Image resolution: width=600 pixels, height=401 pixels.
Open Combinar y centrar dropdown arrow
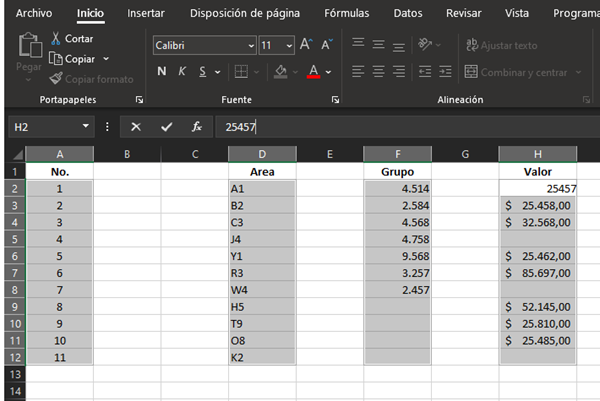(x=578, y=72)
